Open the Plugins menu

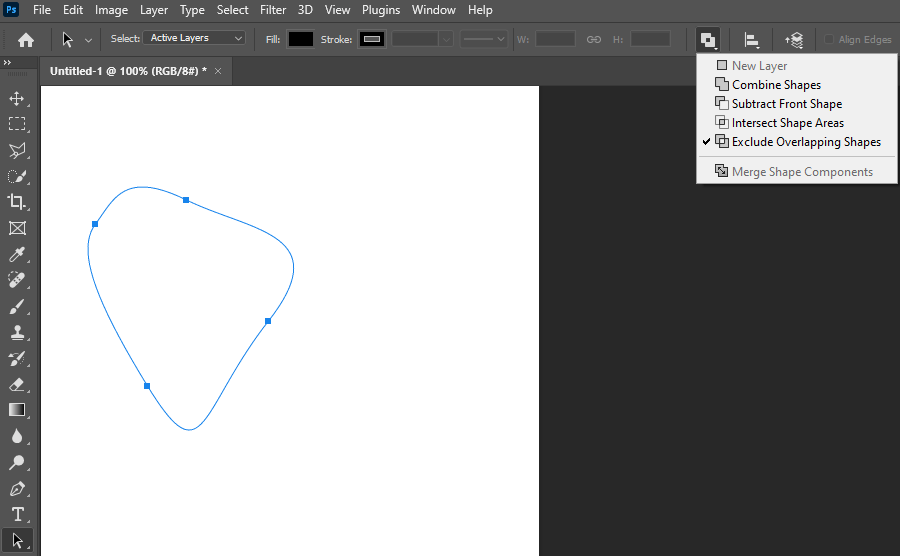click(x=381, y=10)
